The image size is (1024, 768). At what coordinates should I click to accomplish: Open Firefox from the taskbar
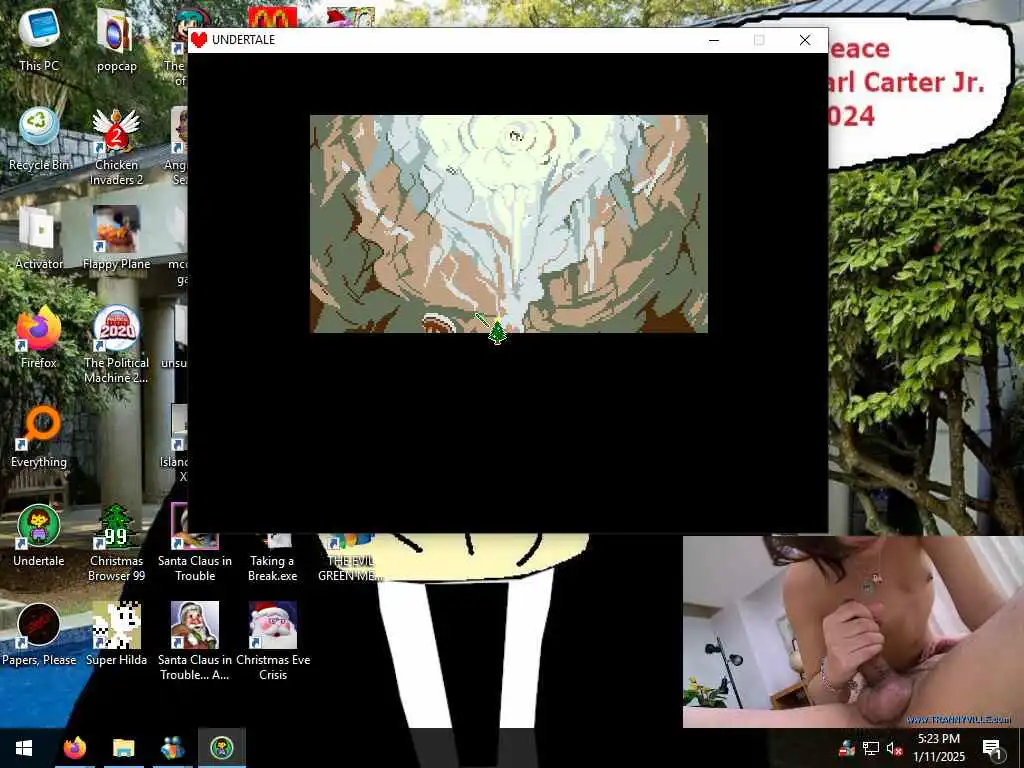[x=74, y=748]
